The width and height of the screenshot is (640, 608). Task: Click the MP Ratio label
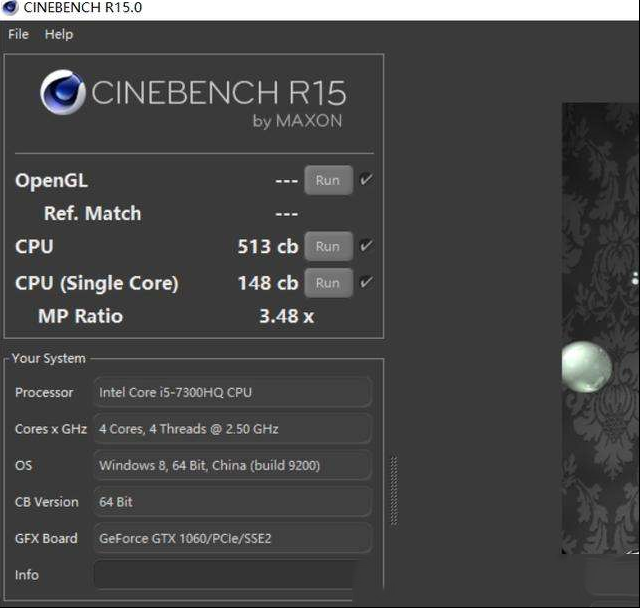pyautogui.click(x=80, y=316)
